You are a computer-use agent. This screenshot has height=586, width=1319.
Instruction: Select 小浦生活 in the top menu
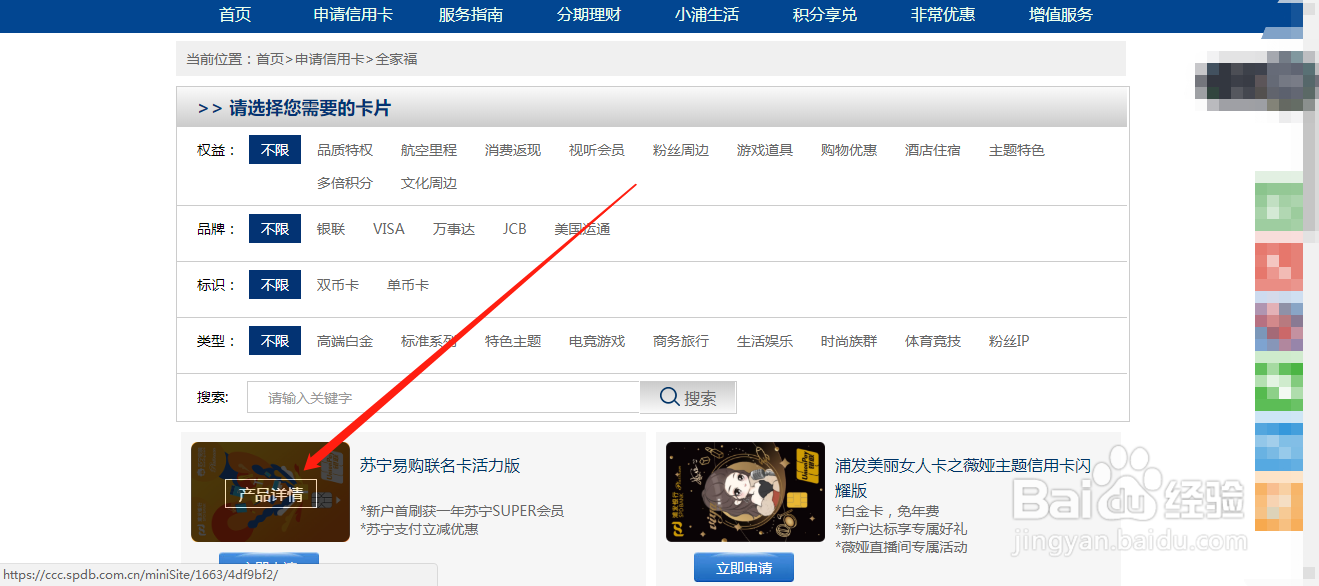[x=707, y=15]
